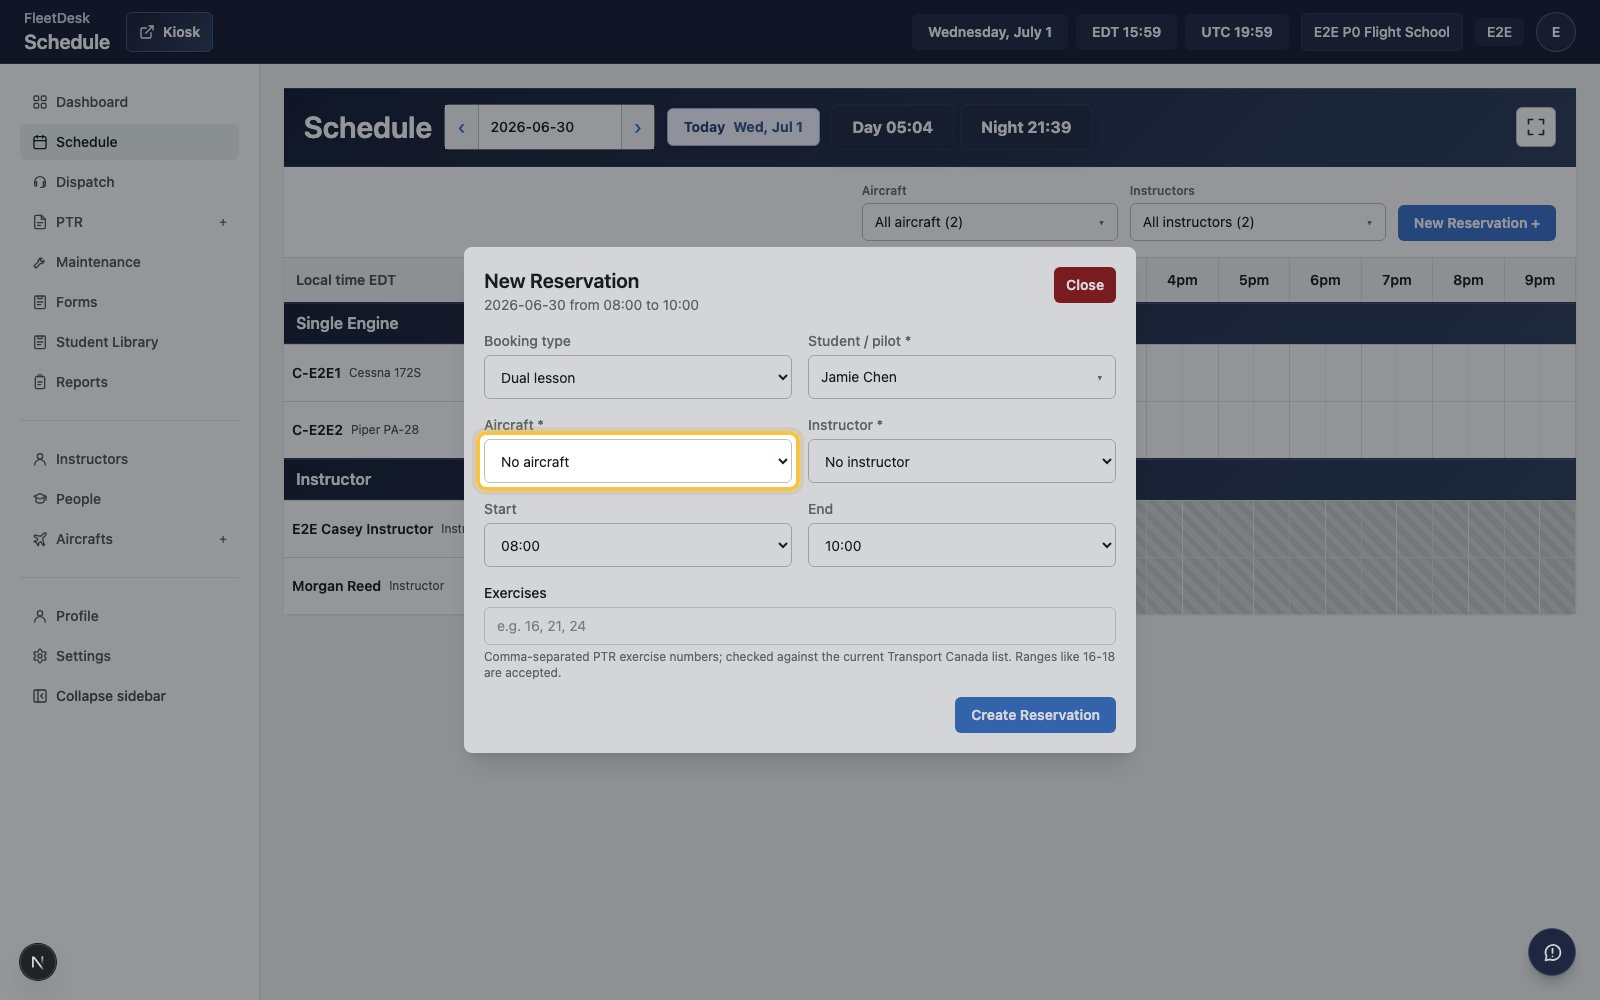Viewport: 1600px width, 1000px height.
Task: Go to previous day arrow
Action: coord(461,127)
